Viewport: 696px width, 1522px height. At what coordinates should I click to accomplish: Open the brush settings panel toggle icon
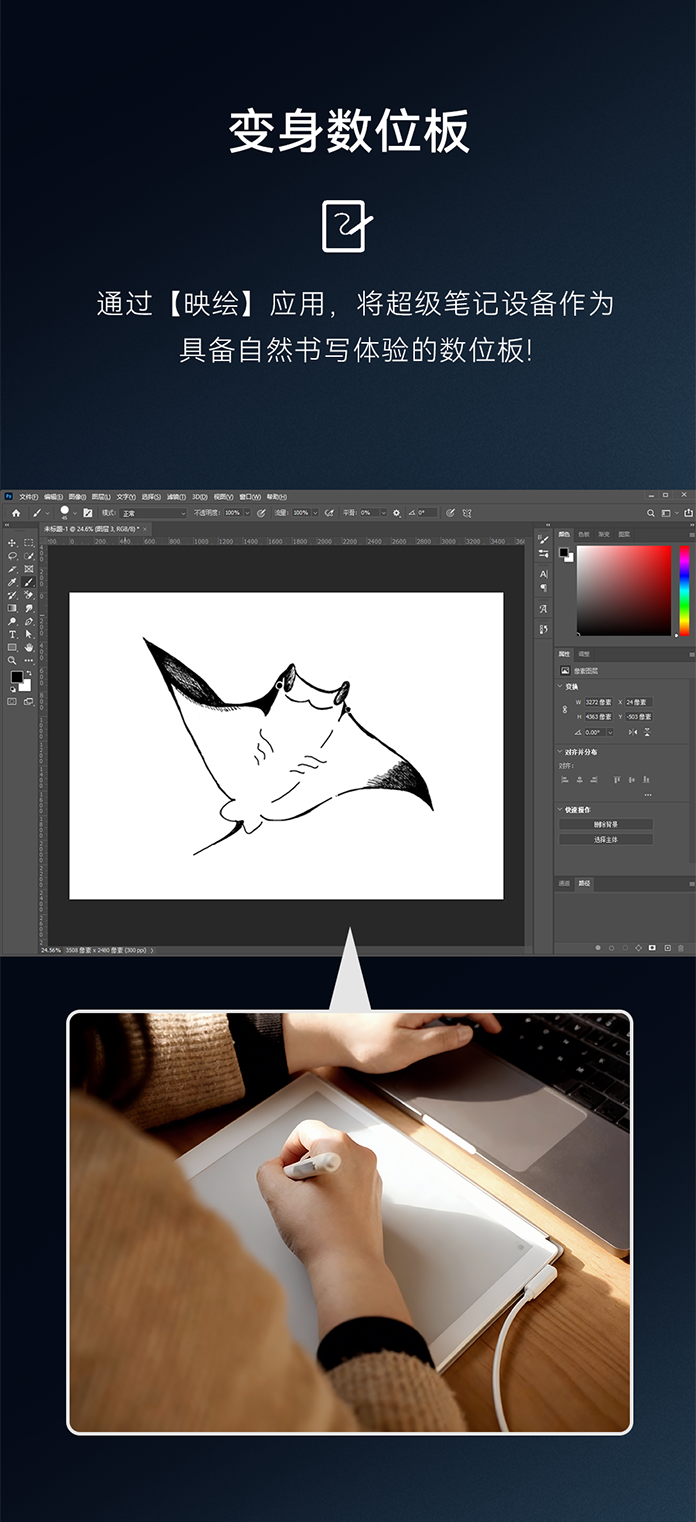pos(88,512)
